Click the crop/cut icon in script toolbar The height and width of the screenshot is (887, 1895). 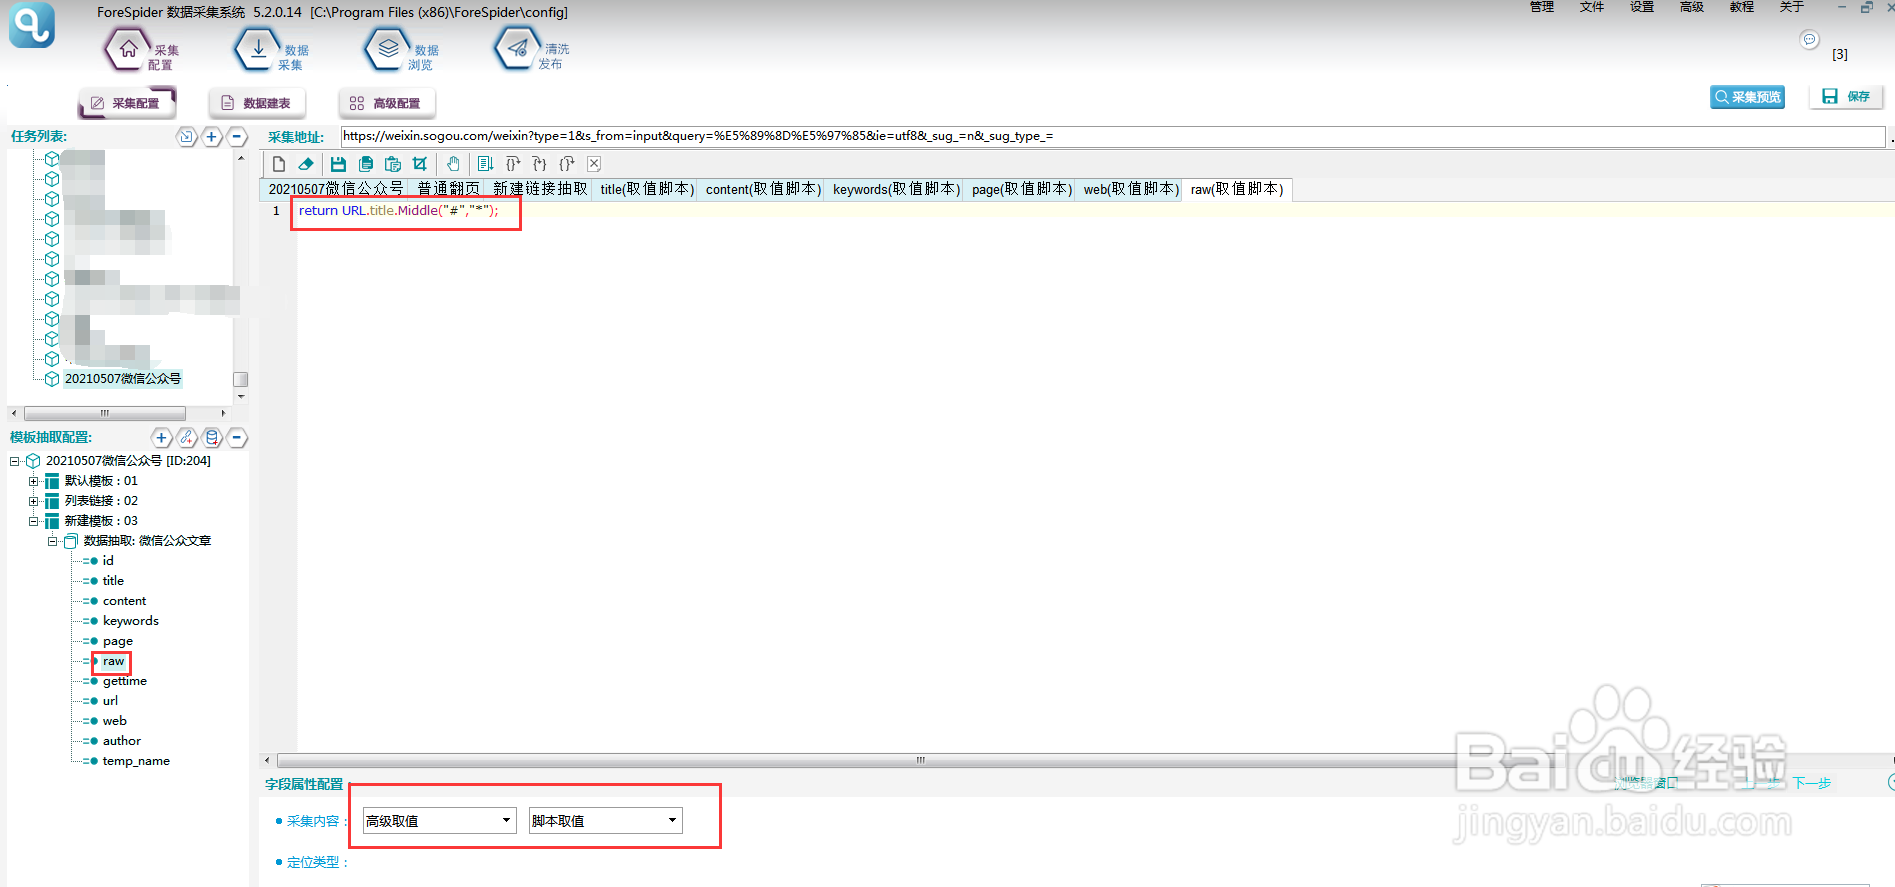click(x=420, y=164)
